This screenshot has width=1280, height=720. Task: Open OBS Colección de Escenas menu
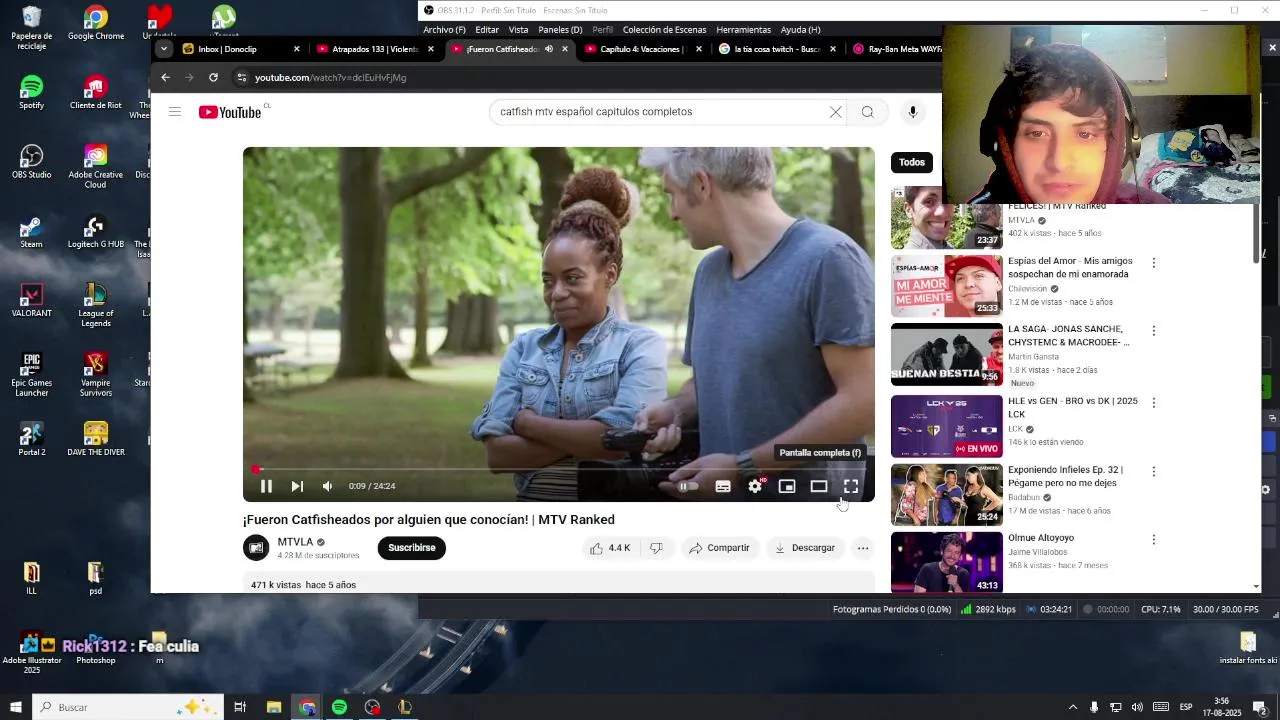[664, 30]
